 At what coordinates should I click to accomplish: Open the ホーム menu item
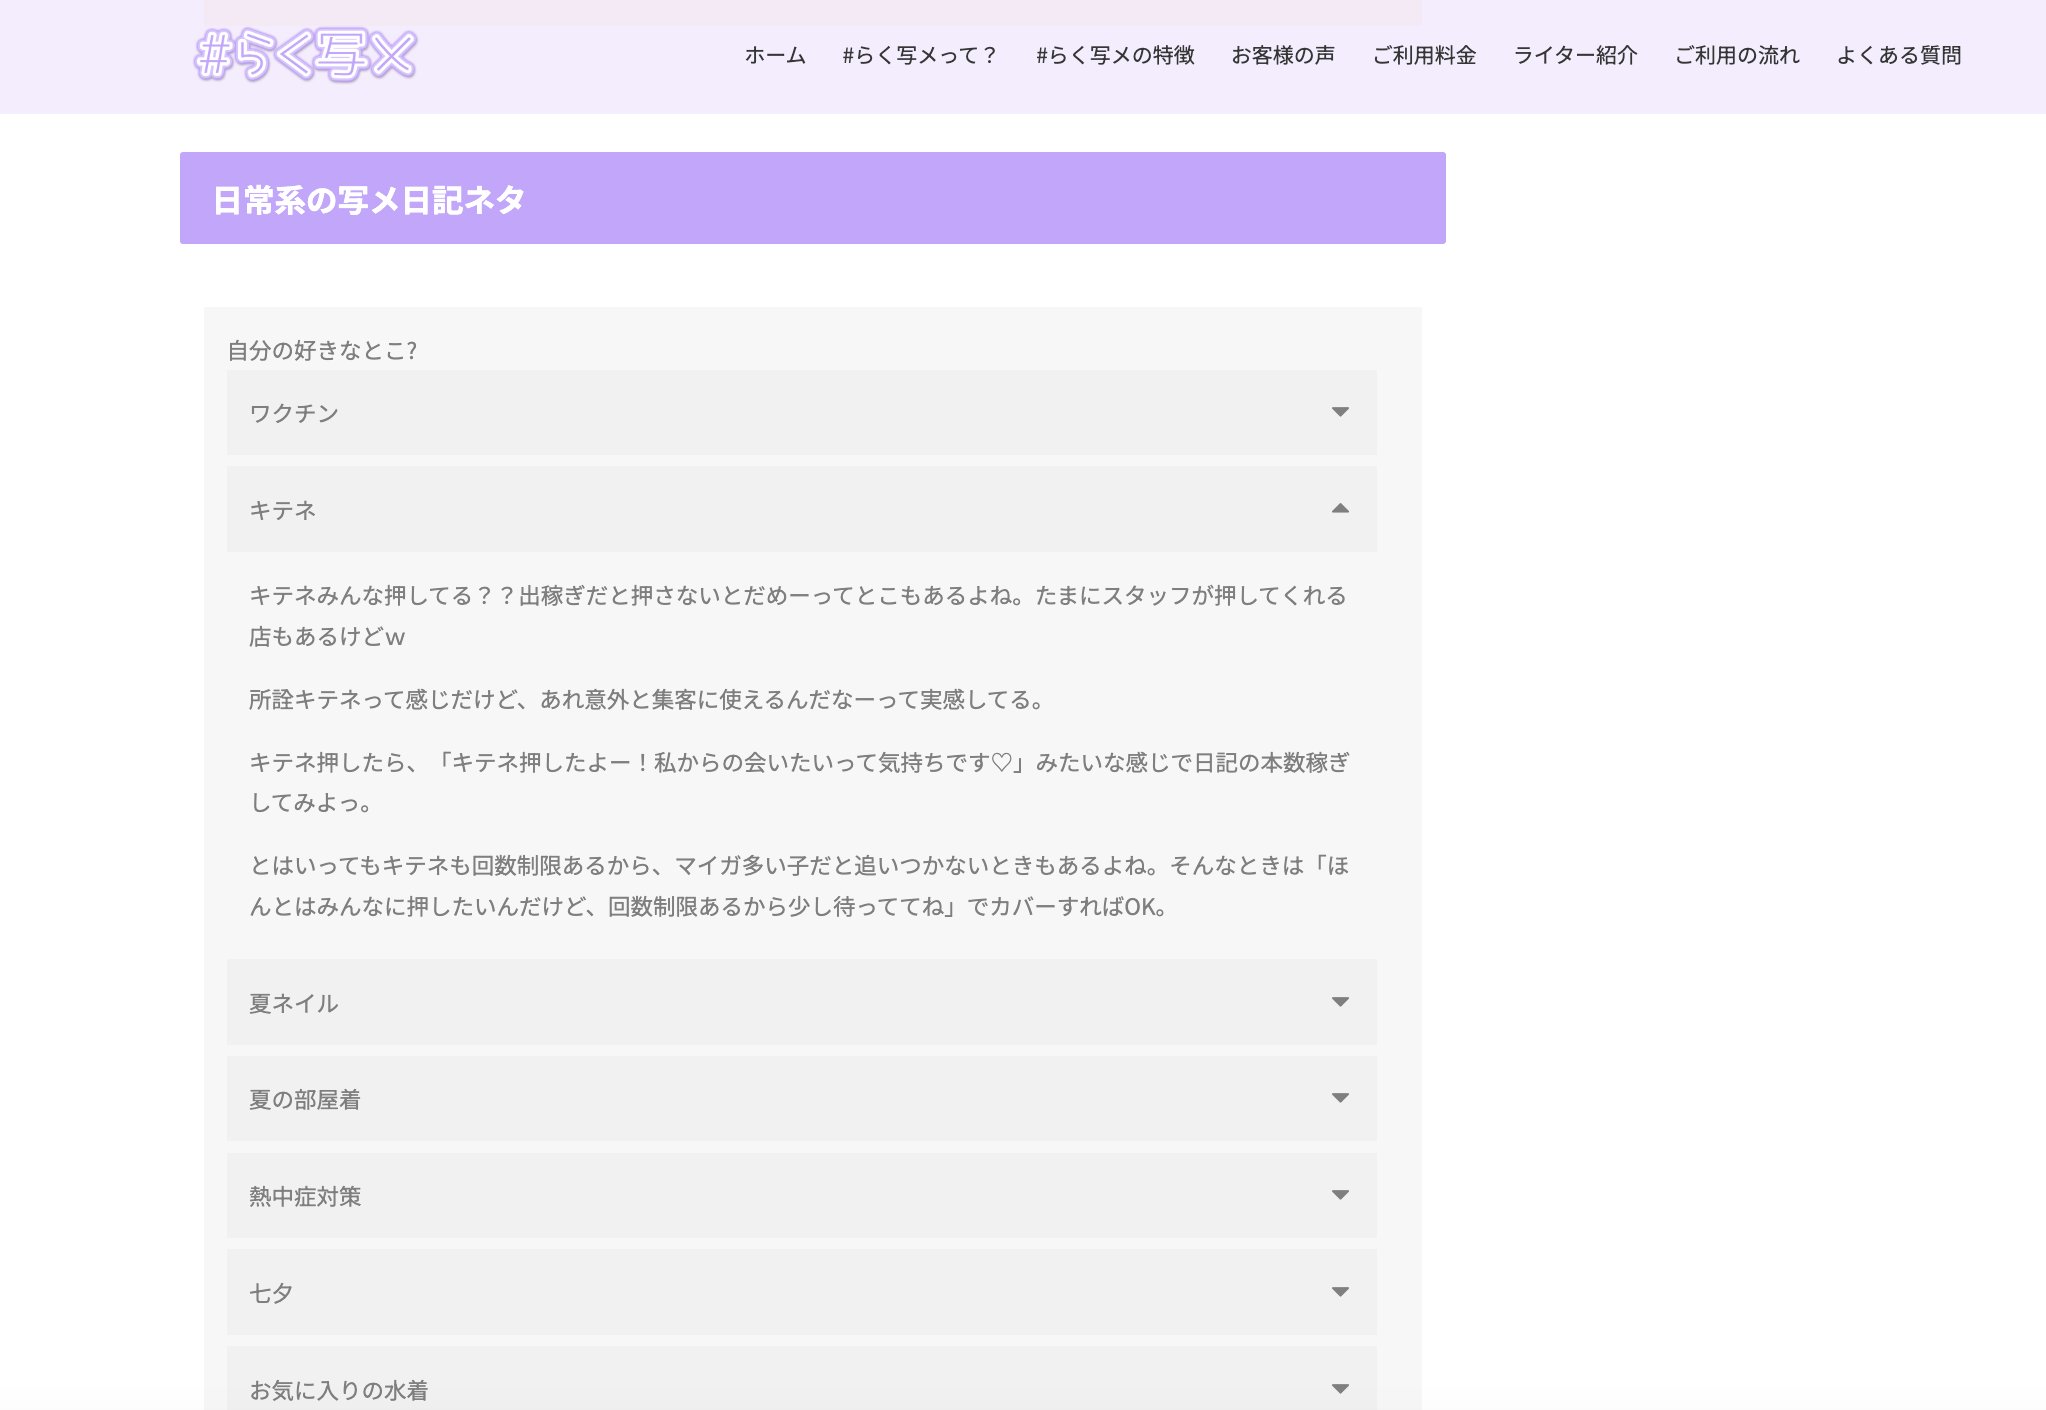[x=775, y=55]
